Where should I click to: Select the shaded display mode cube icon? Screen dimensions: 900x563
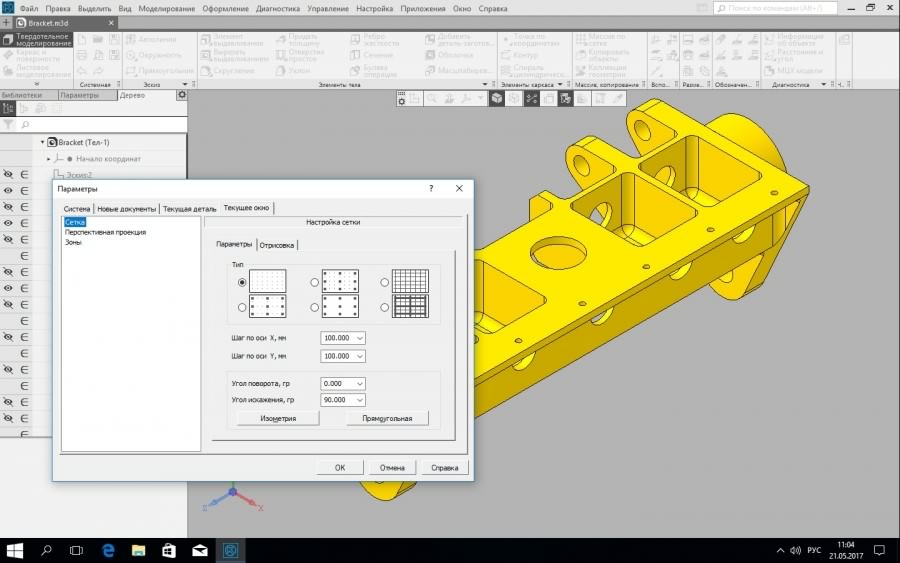[x=496, y=99]
